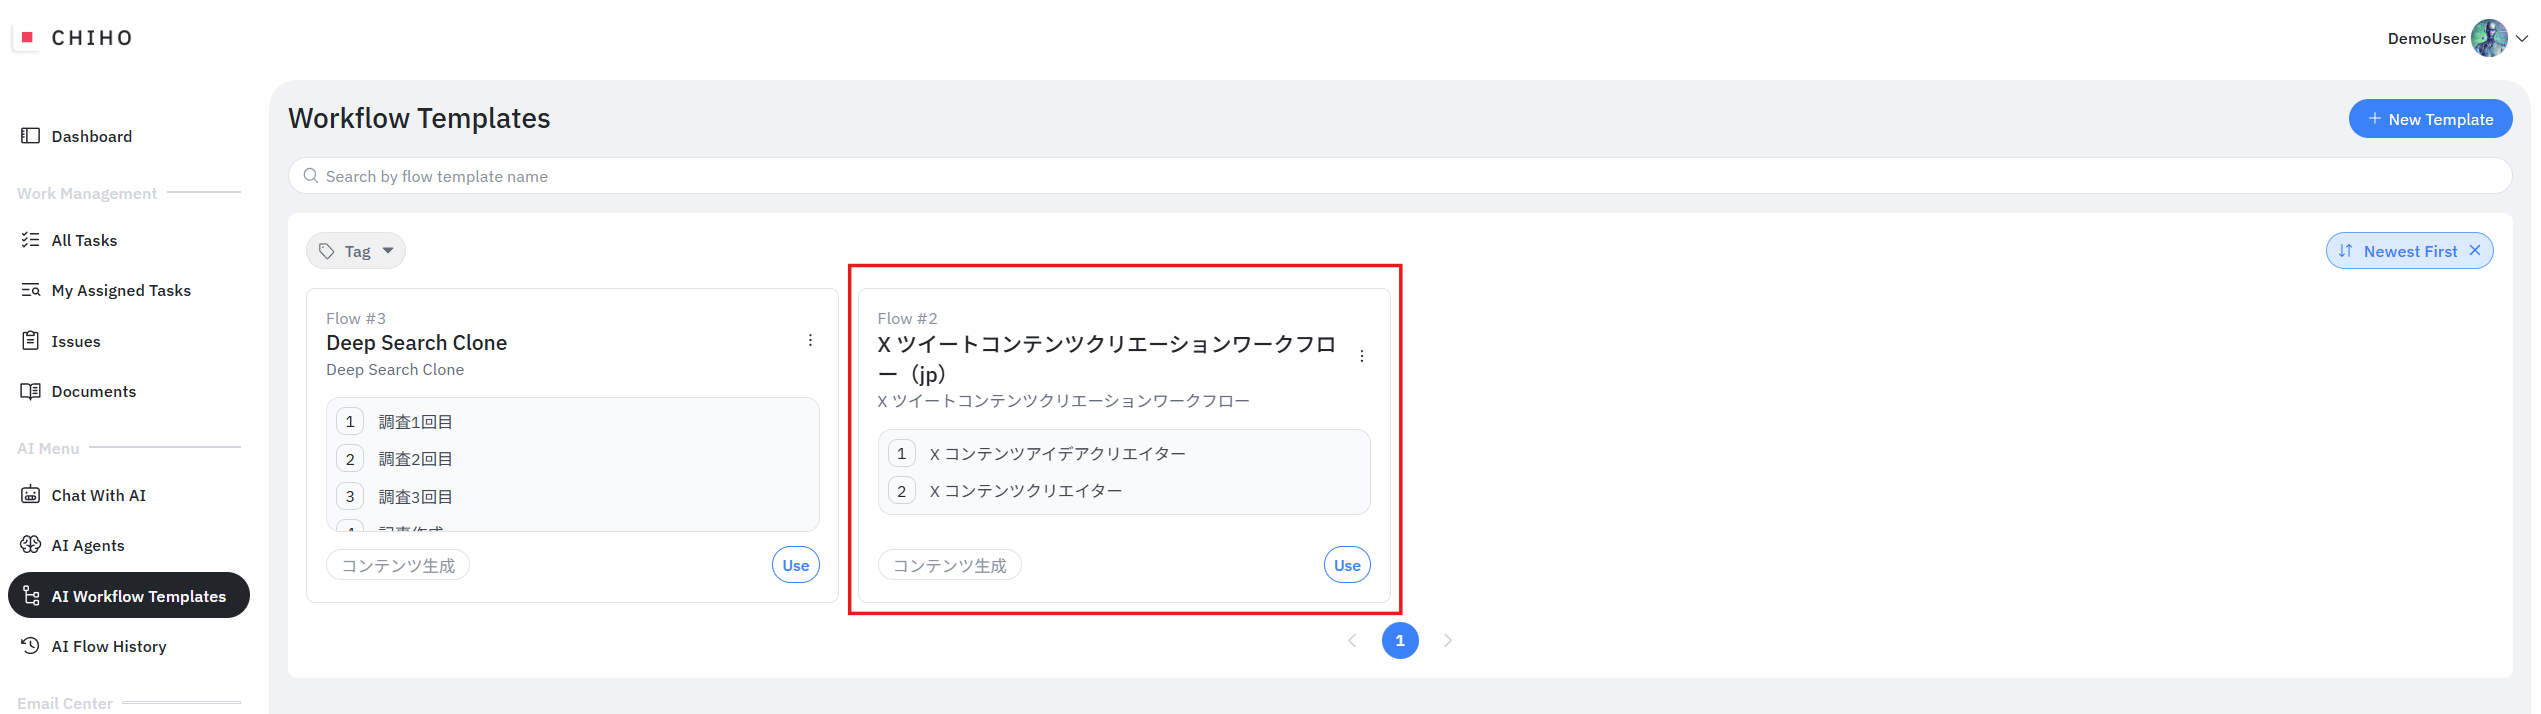Viewport: 2541px width, 714px height.
Task: Open the Dashboard sidebar item
Action: click(x=91, y=136)
